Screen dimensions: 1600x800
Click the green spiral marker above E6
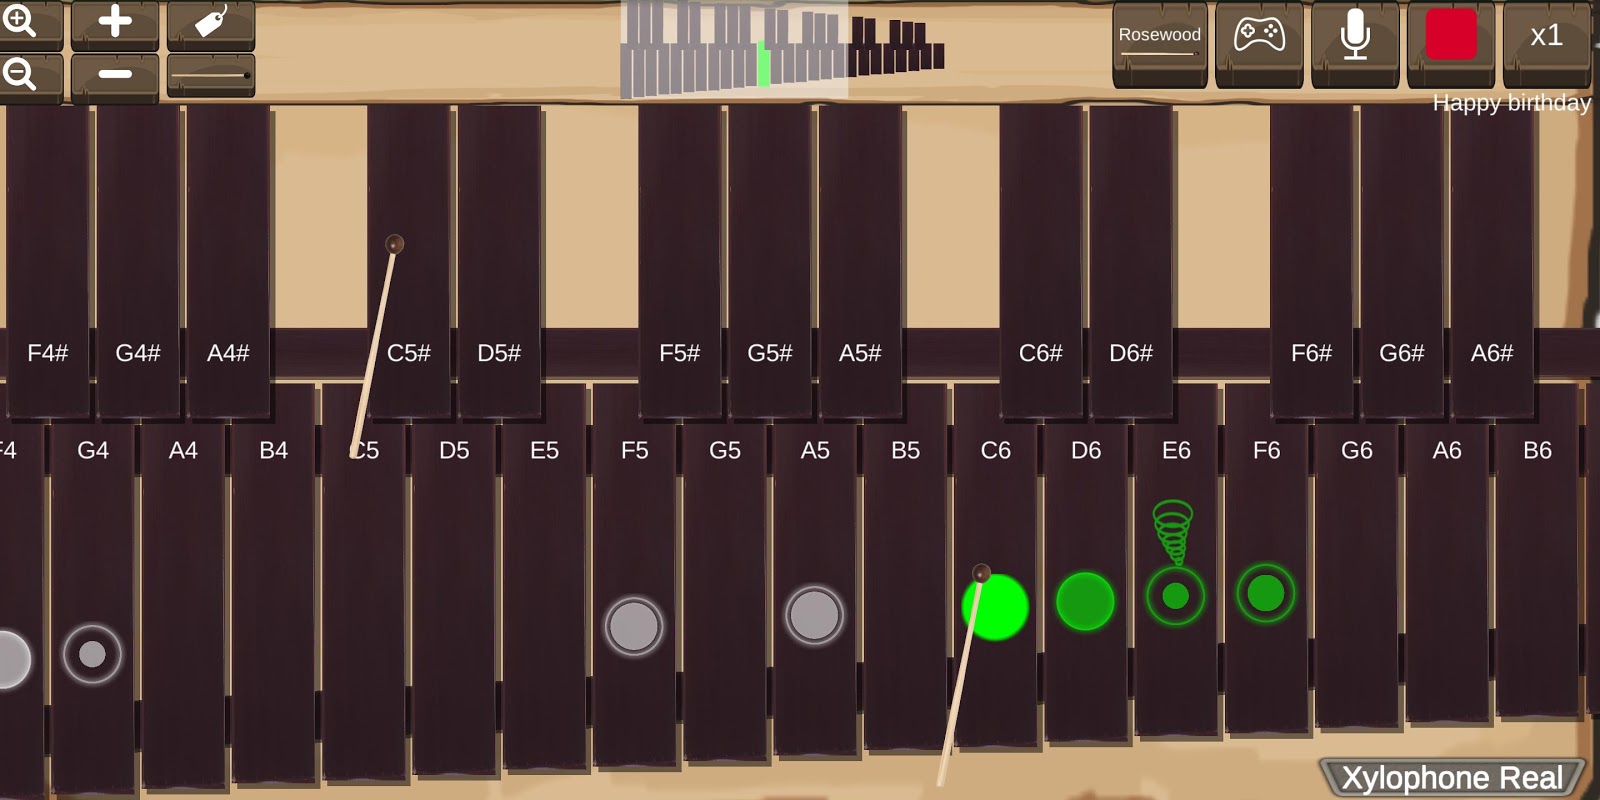[x=1173, y=532]
